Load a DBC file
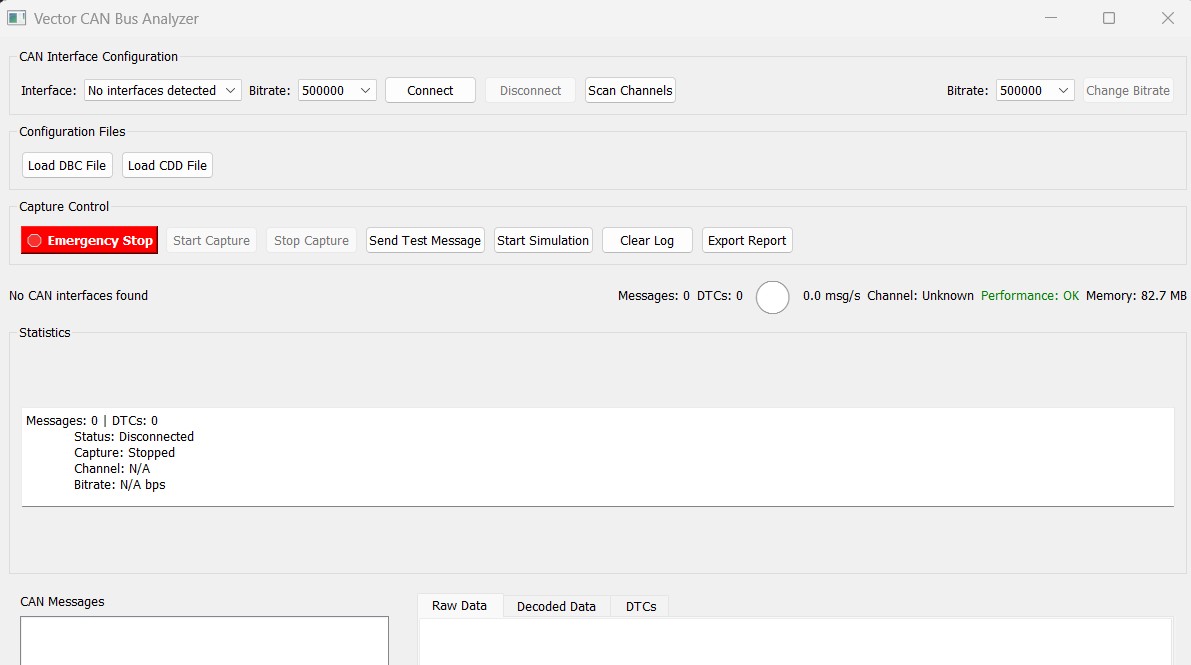This screenshot has width=1191, height=665. 67,166
